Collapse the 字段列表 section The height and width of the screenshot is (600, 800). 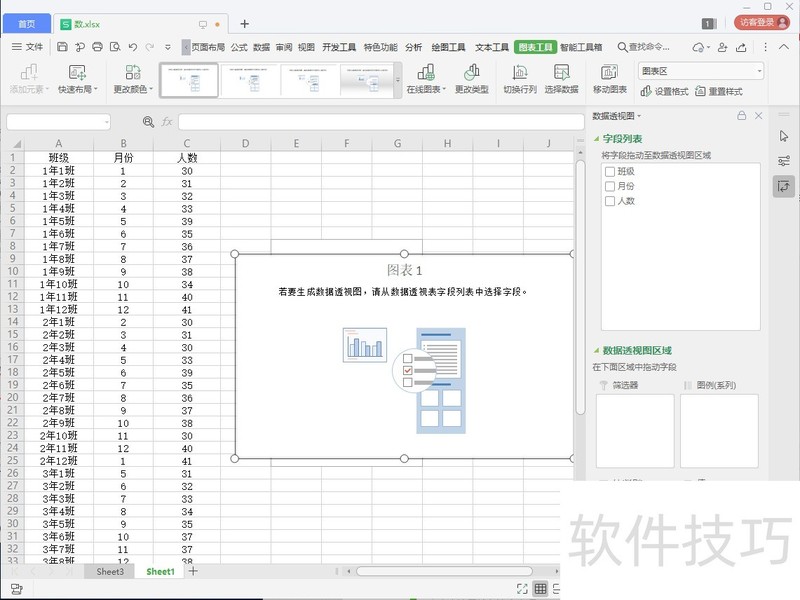coord(596,137)
